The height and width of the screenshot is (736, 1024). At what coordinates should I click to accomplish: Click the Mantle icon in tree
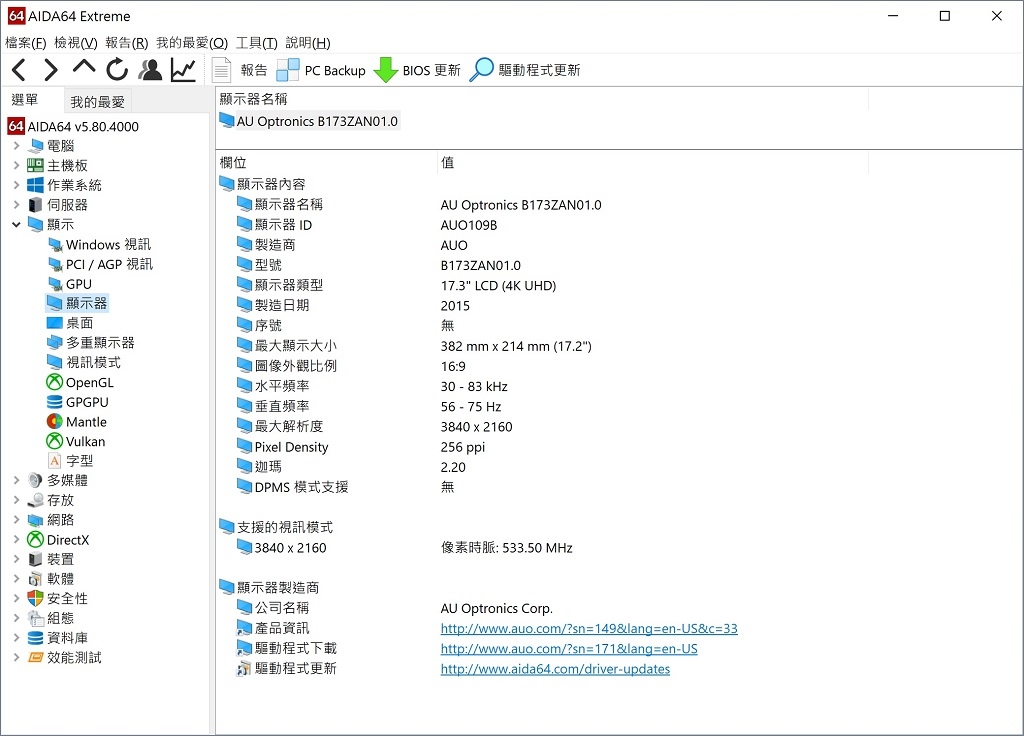click(55, 421)
